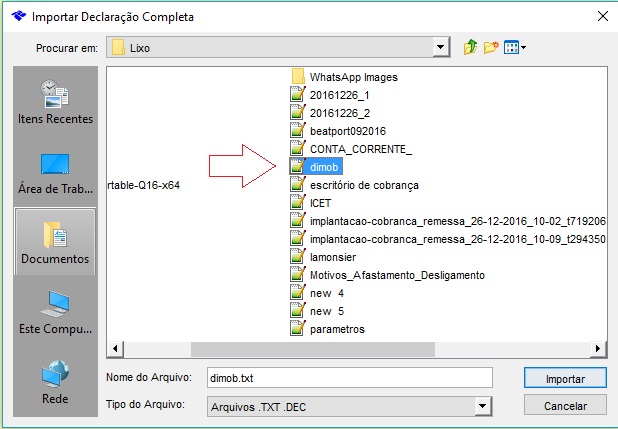618x429 pixels.
Task: Expand the Procurar em dropdown
Action: [x=440, y=47]
